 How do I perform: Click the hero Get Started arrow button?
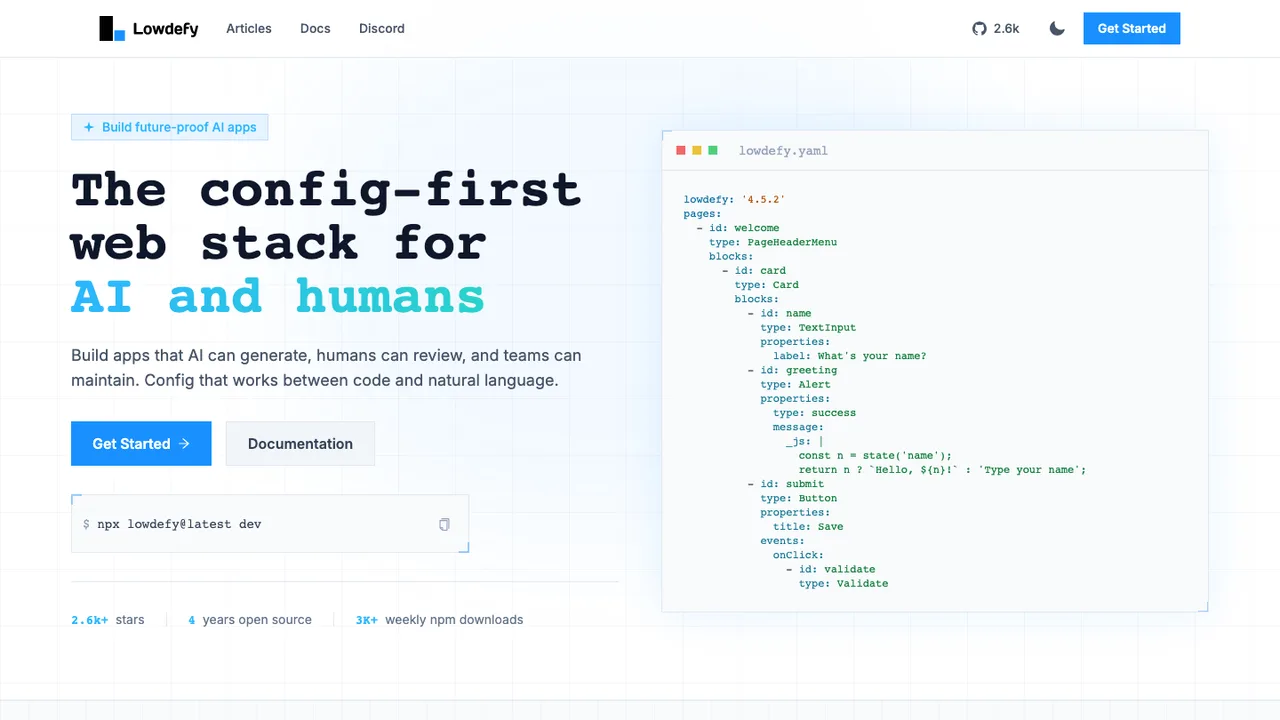point(141,444)
